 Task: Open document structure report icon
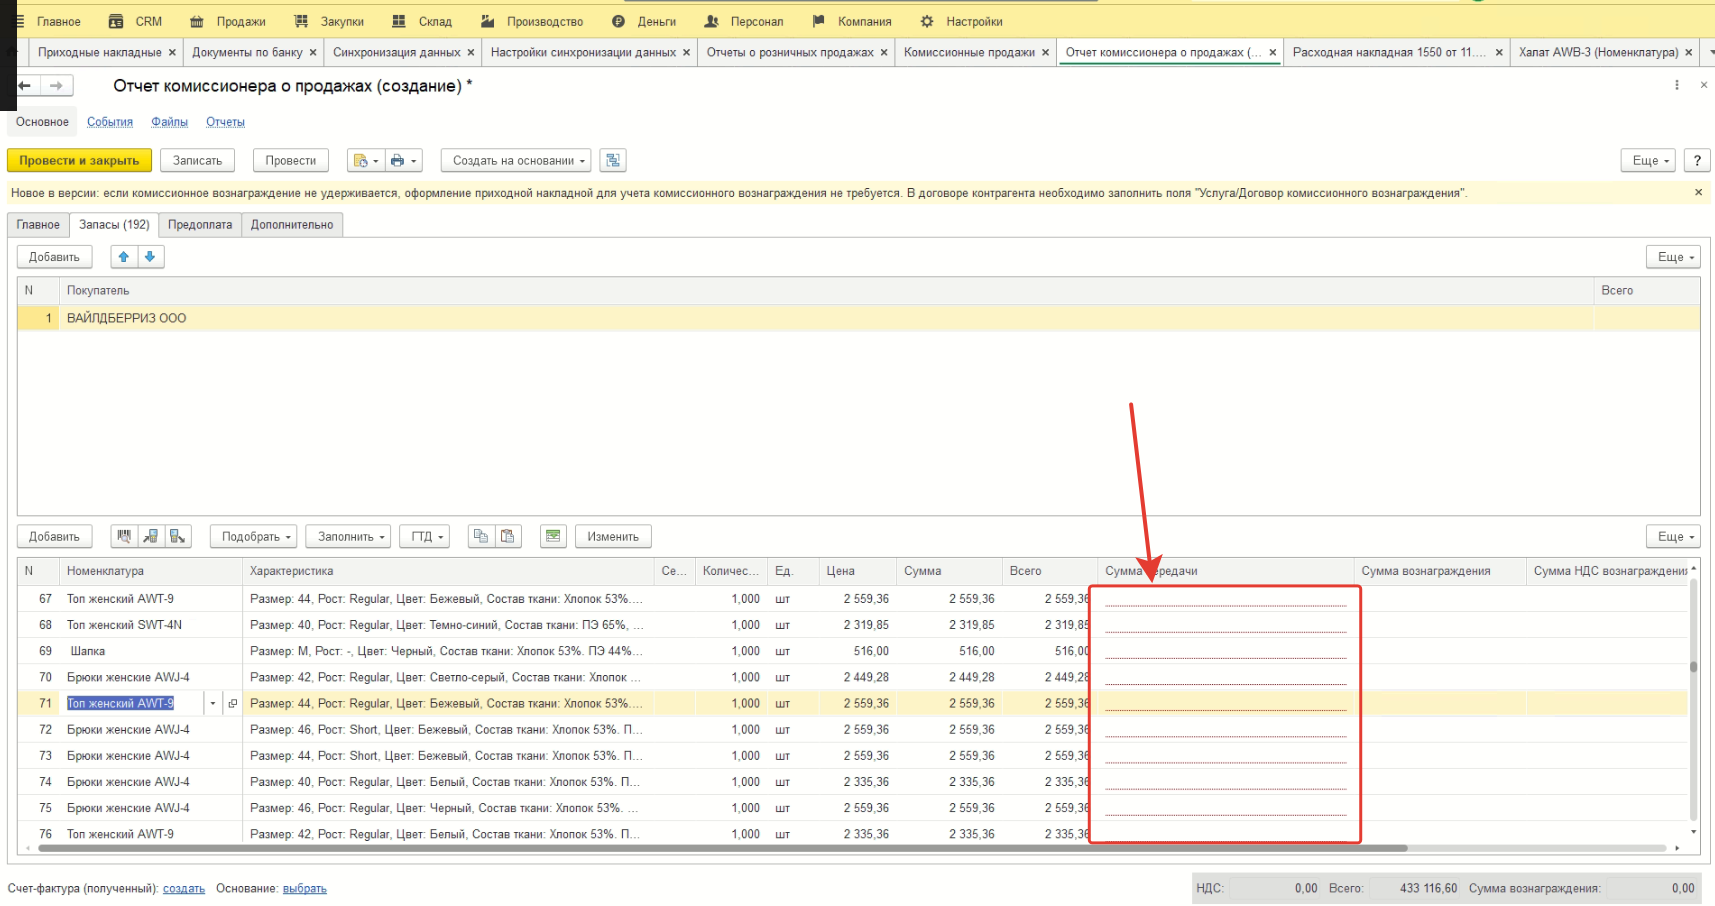tap(614, 161)
